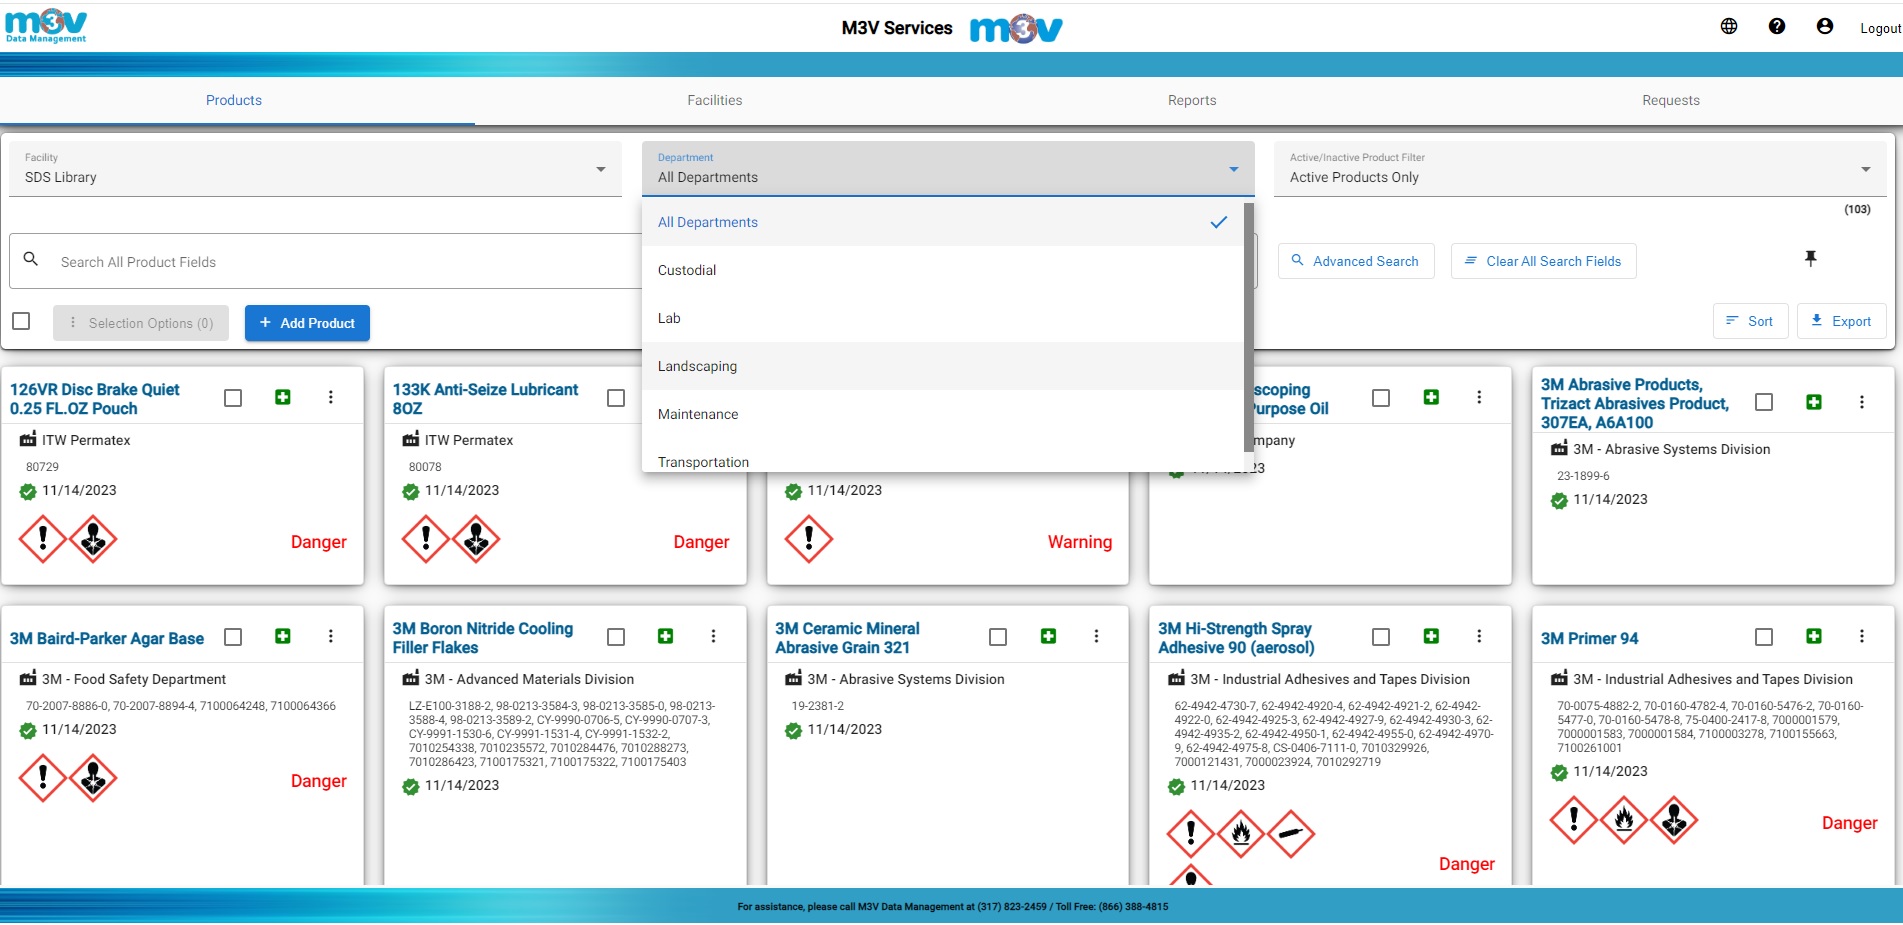This screenshot has height=925, width=1903.
Task: Open the Sort options
Action: tap(1750, 321)
